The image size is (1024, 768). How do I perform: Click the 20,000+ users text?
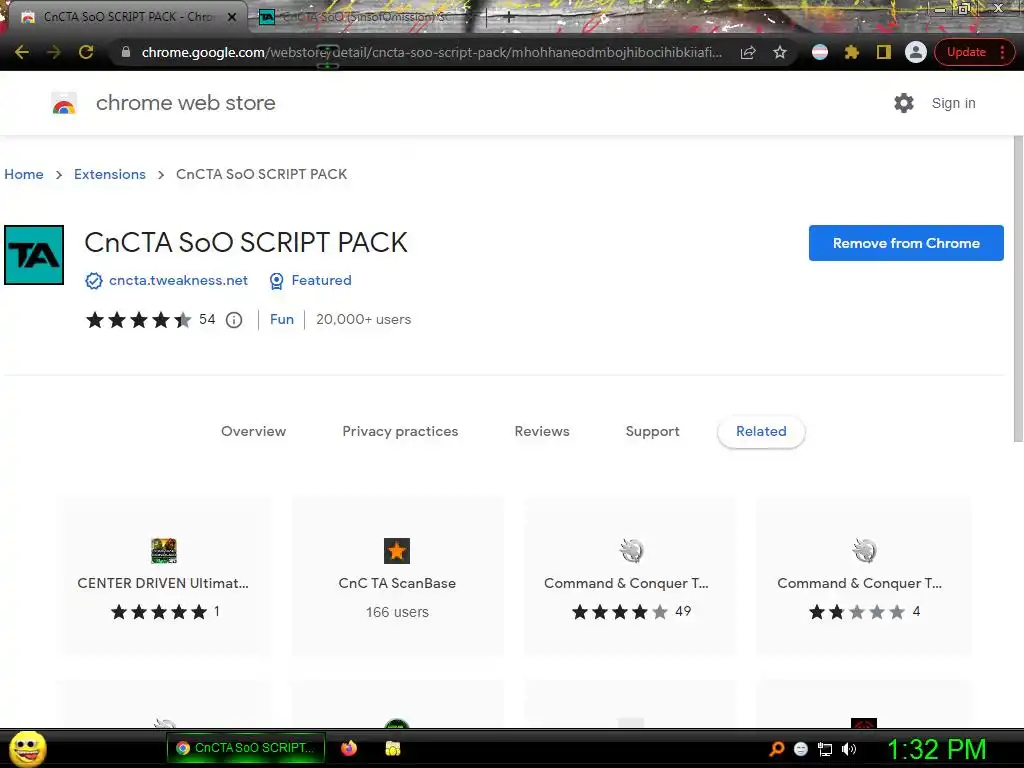coord(364,319)
